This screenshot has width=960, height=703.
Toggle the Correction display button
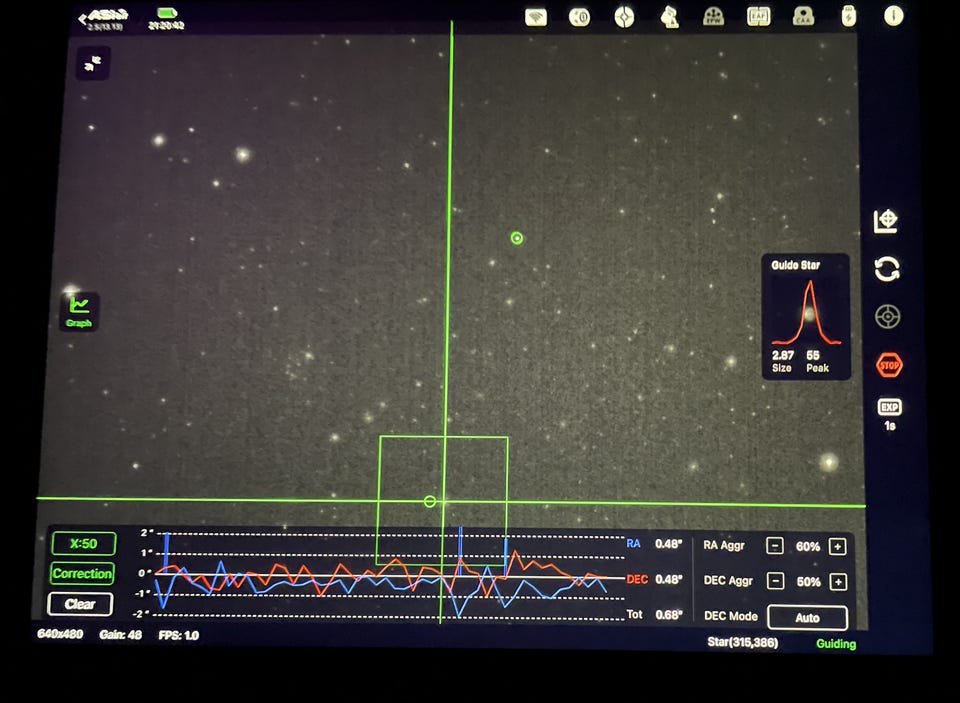82,574
